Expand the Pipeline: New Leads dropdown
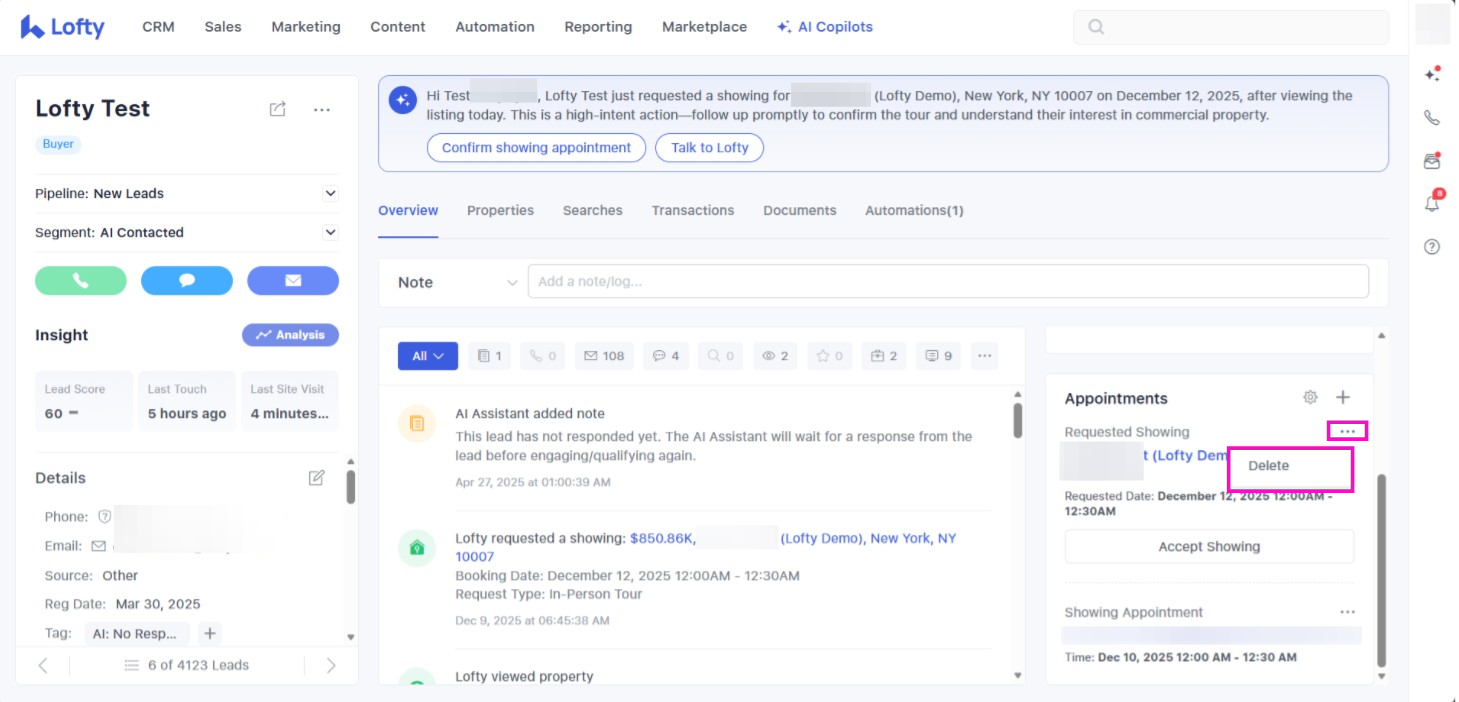1459x702 pixels. coord(330,193)
